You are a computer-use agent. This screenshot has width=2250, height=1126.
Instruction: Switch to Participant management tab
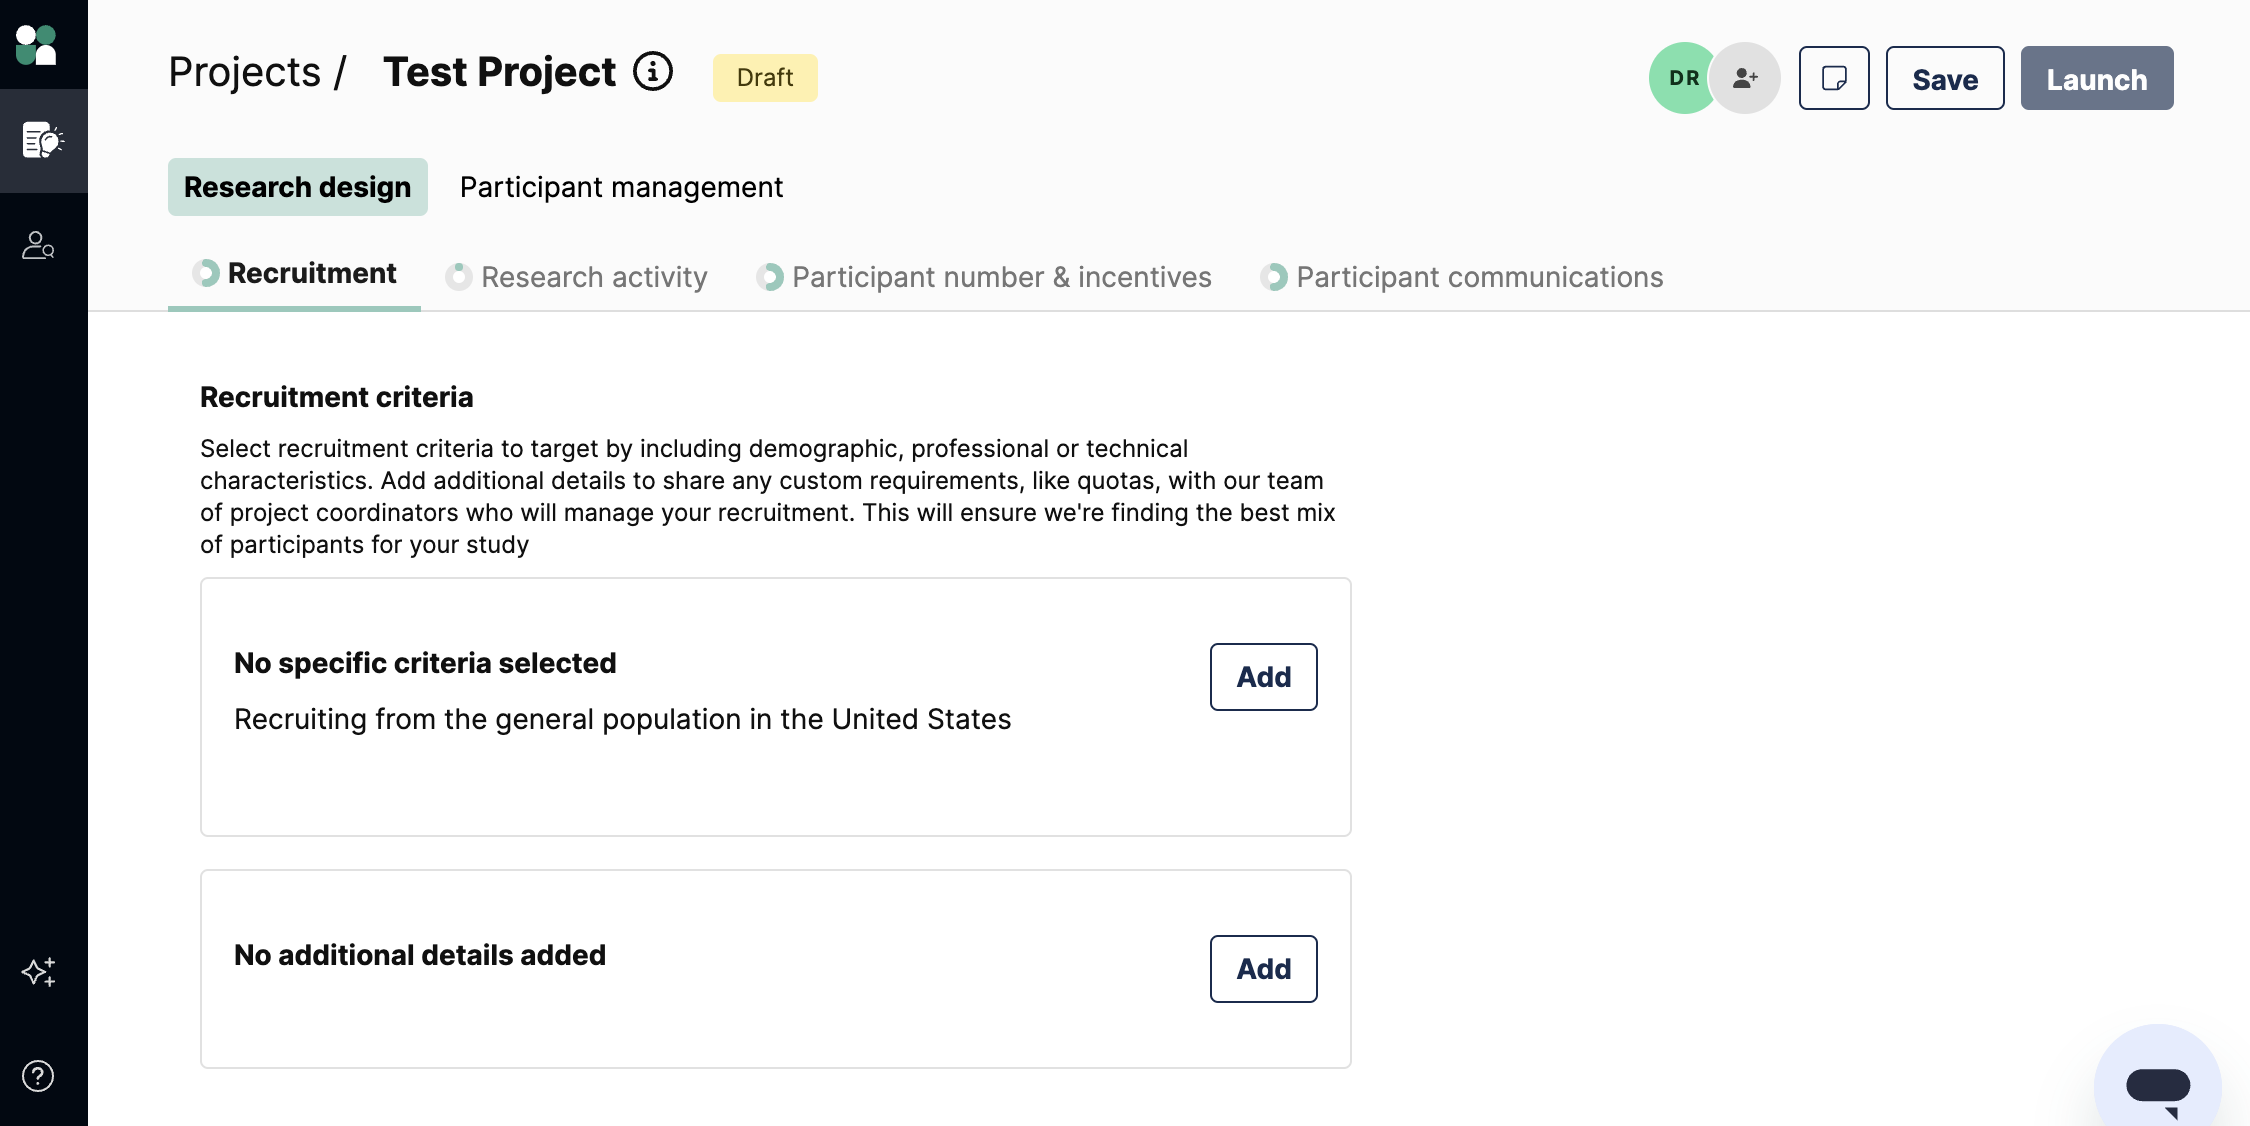tap(621, 187)
